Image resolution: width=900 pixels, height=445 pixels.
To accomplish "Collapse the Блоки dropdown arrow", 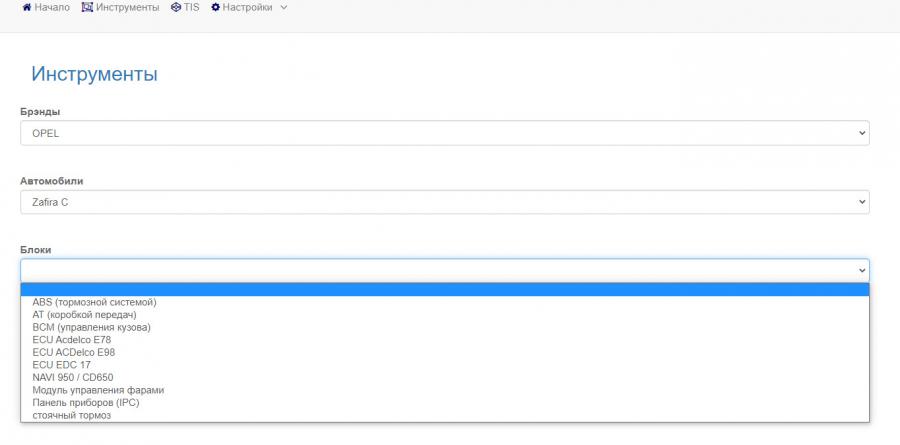I will tap(862, 270).
